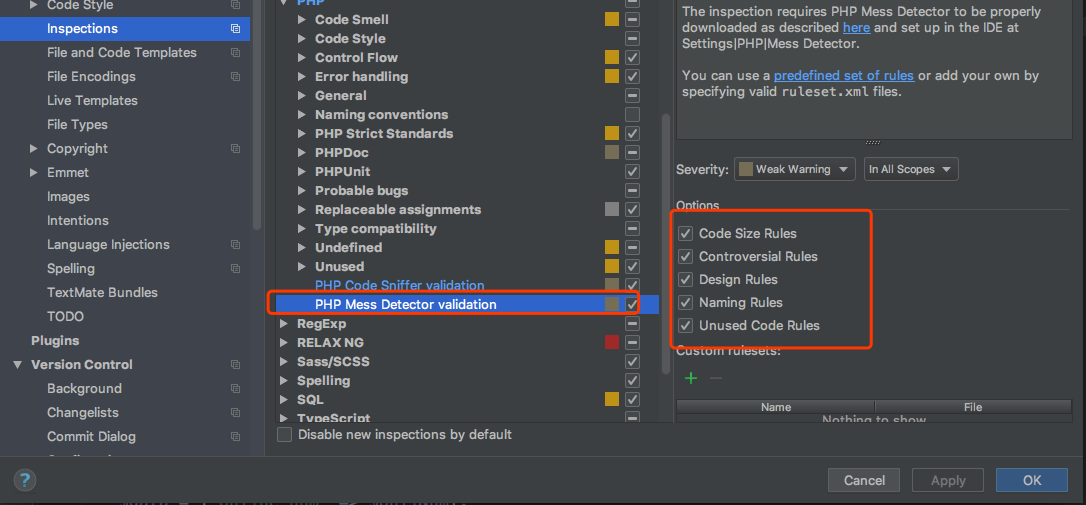The width and height of the screenshot is (1086, 505).
Task: Click the OK button
Action: coord(1031,480)
